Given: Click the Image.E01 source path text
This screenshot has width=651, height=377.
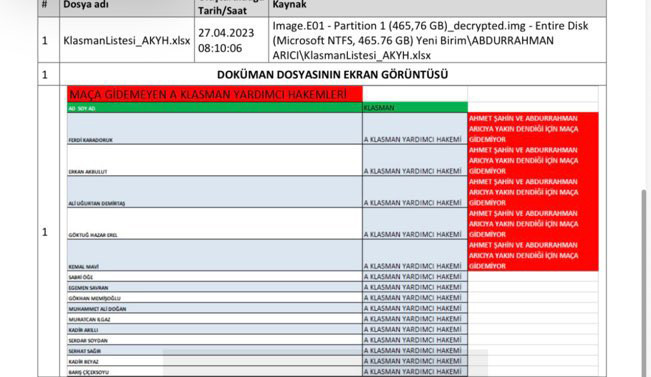Looking at the screenshot, I should (x=430, y=41).
